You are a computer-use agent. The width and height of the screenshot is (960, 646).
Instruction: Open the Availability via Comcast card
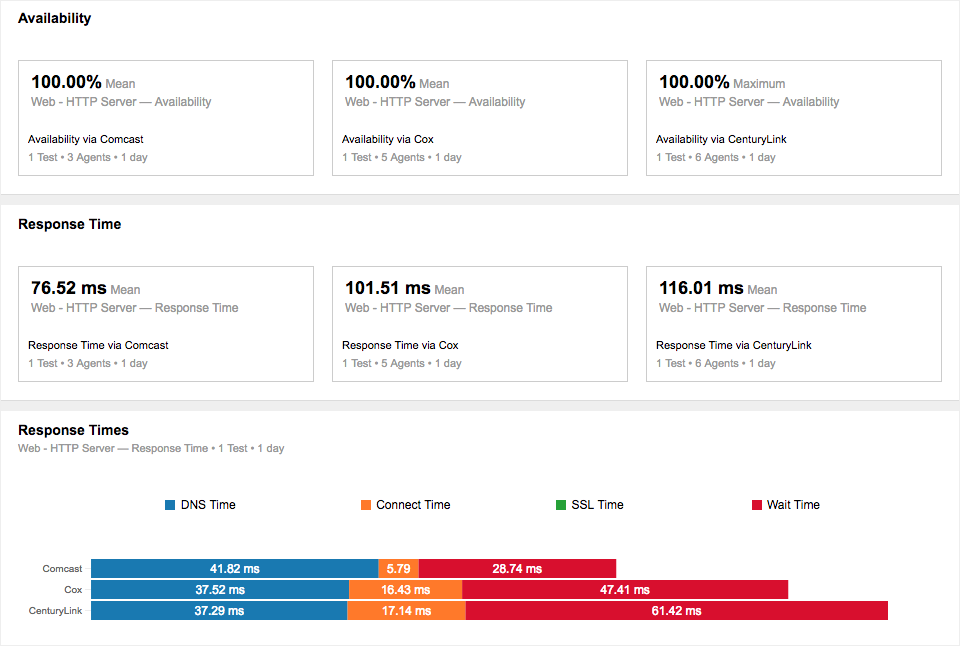click(166, 118)
